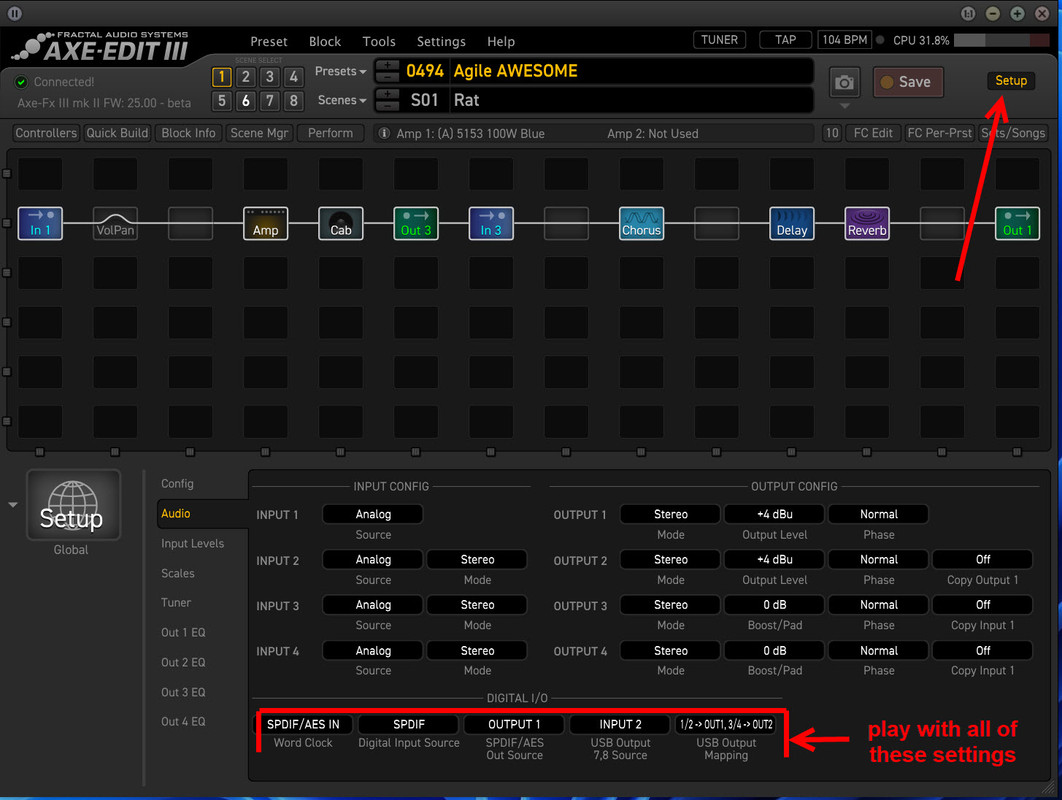Select the Out 1 block
Image resolution: width=1062 pixels, height=800 pixels.
[x=1017, y=224]
